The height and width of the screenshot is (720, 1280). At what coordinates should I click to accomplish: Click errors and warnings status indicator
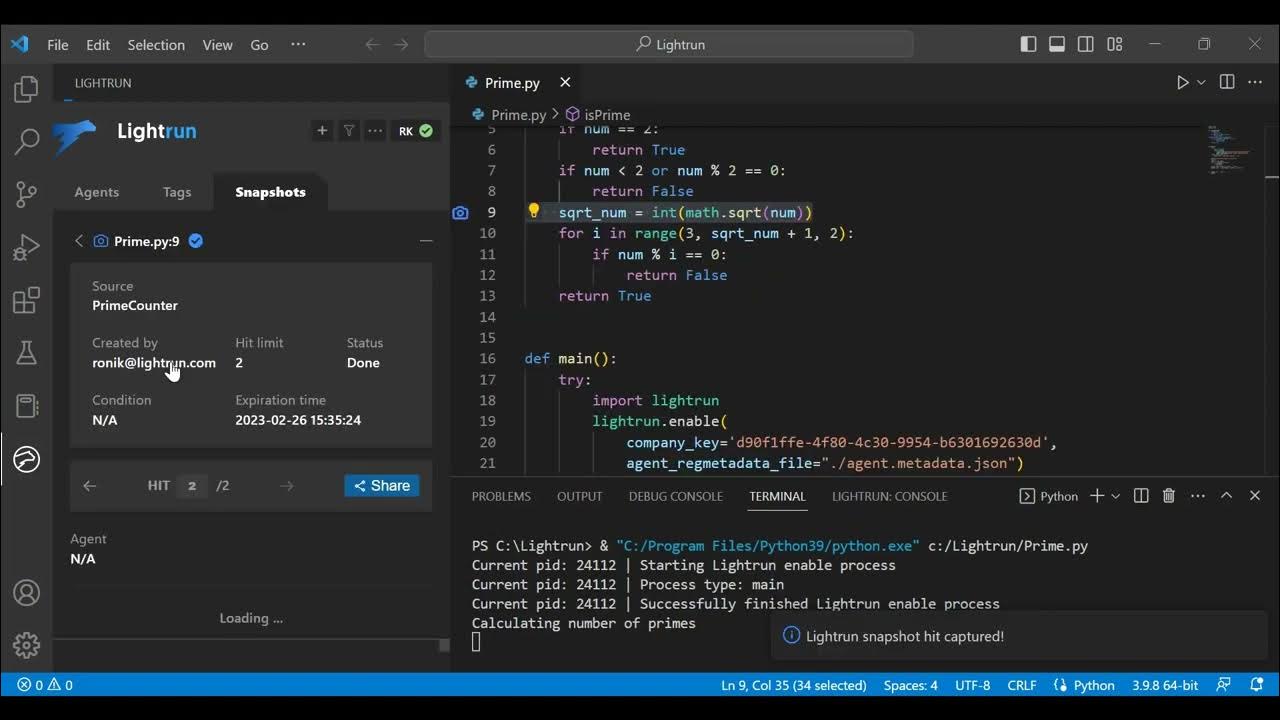pyautogui.click(x=45, y=685)
